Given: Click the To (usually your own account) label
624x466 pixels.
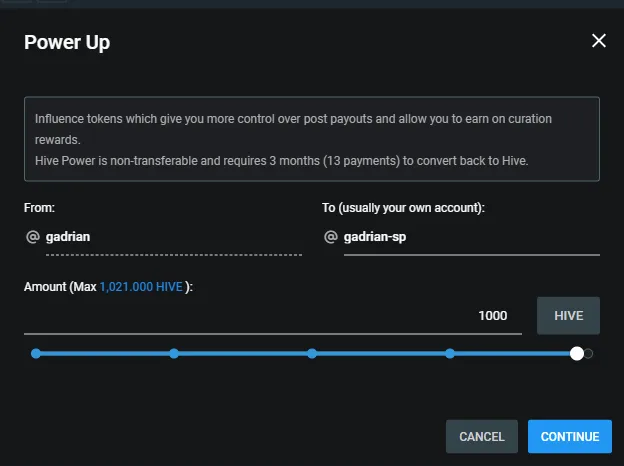Looking at the screenshot, I should pos(403,208).
